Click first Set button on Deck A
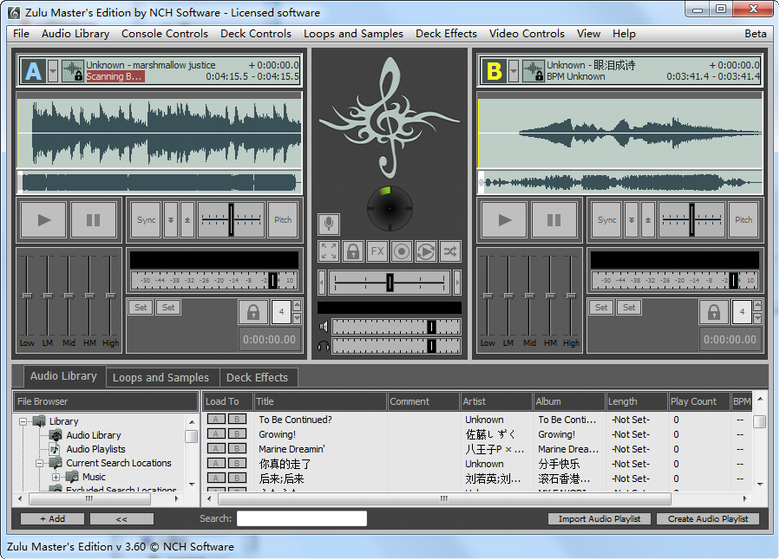780x560 pixels. [140, 307]
